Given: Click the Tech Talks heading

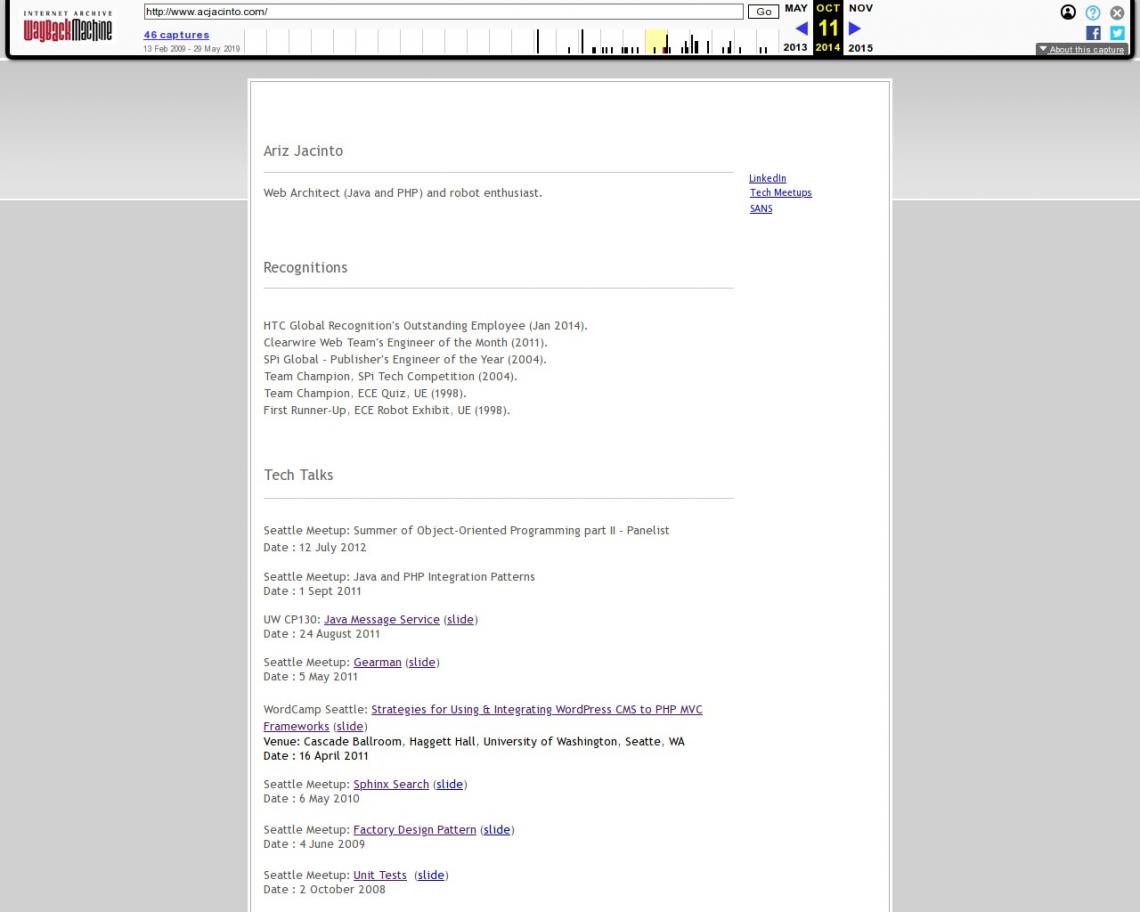Looking at the screenshot, I should pyautogui.click(x=298, y=475).
